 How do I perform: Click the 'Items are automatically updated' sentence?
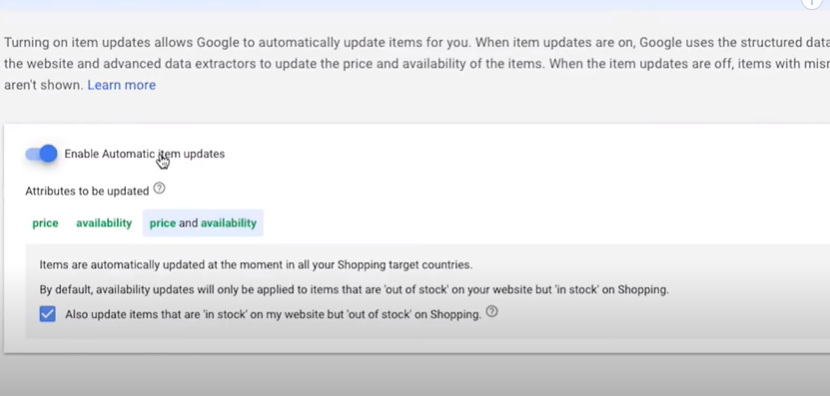pyautogui.click(x=256, y=265)
